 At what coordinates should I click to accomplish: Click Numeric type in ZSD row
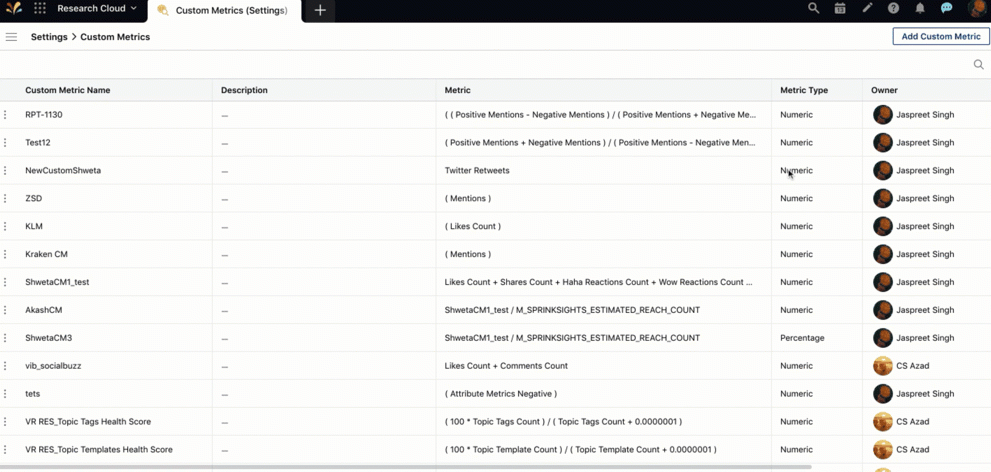tap(796, 198)
